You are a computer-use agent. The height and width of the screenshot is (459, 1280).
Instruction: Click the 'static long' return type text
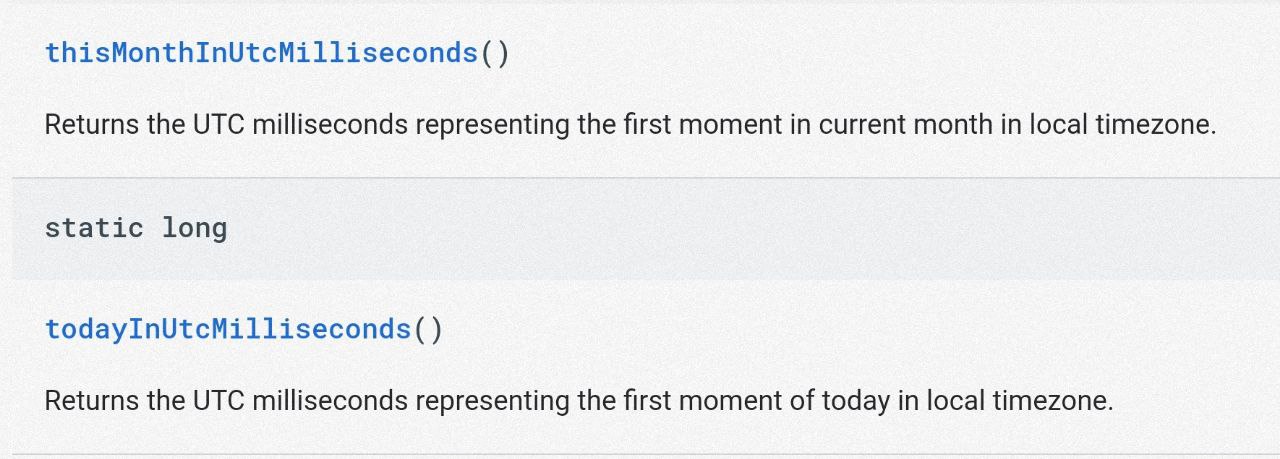click(x=136, y=228)
